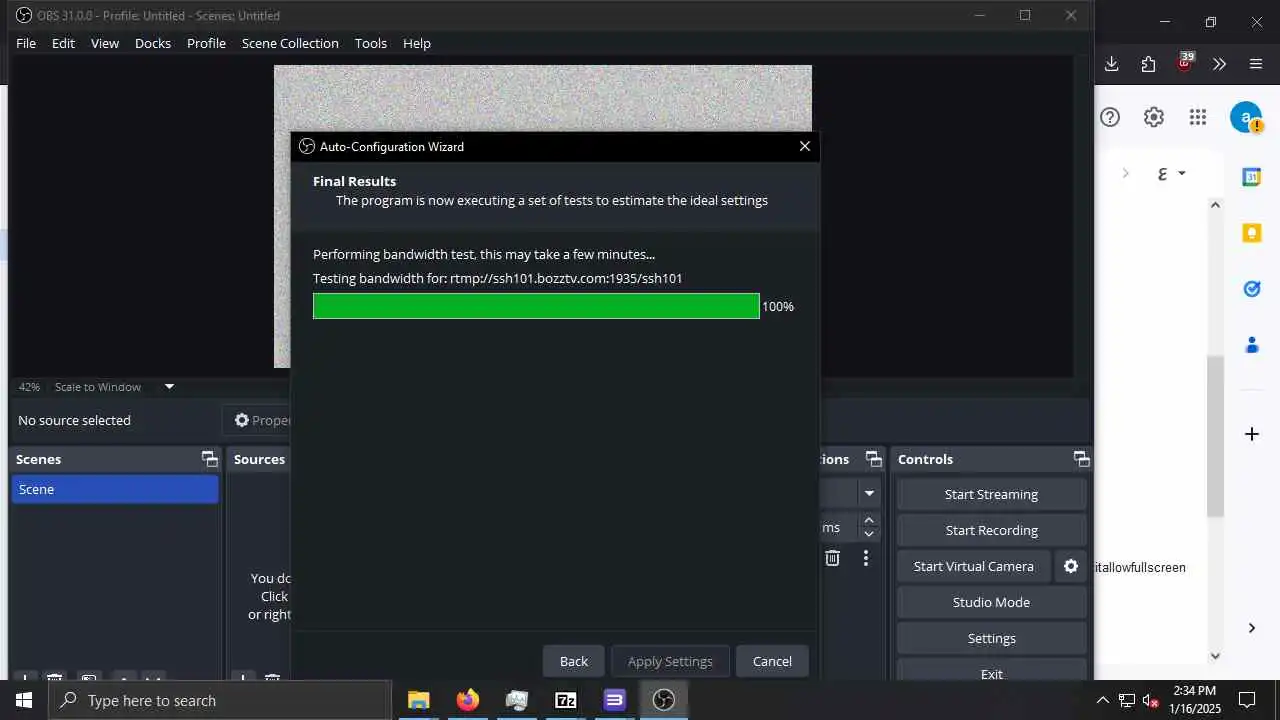
Task: Open Contacts side panel icon
Action: 1251,345
